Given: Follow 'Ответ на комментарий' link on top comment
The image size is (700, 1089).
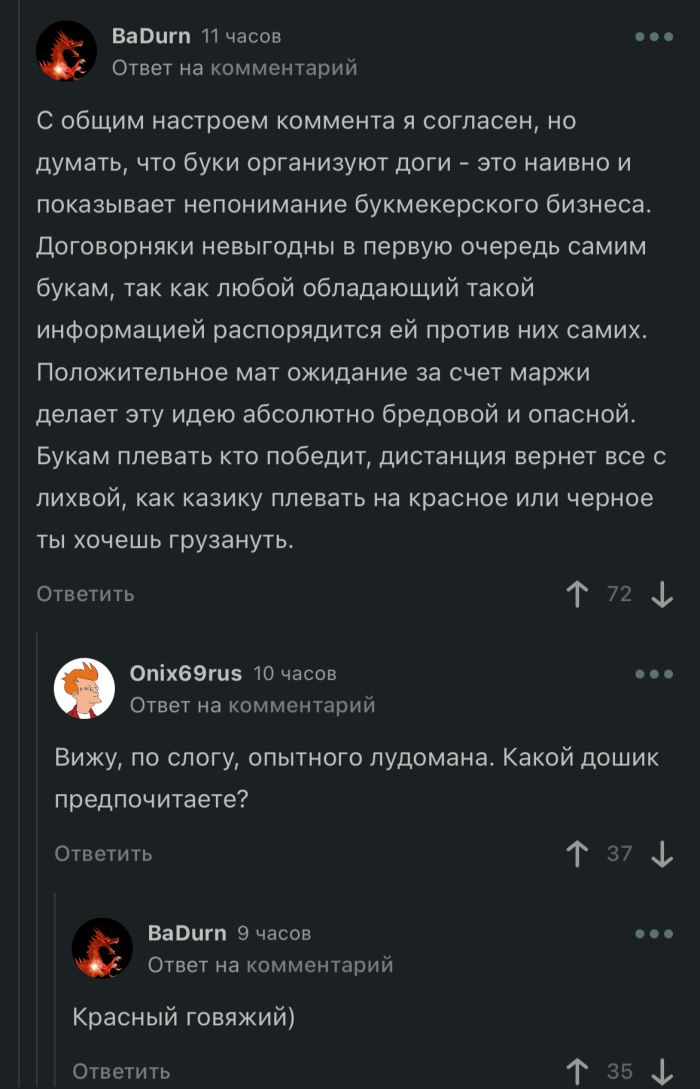Looking at the screenshot, I should click(234, 68).
